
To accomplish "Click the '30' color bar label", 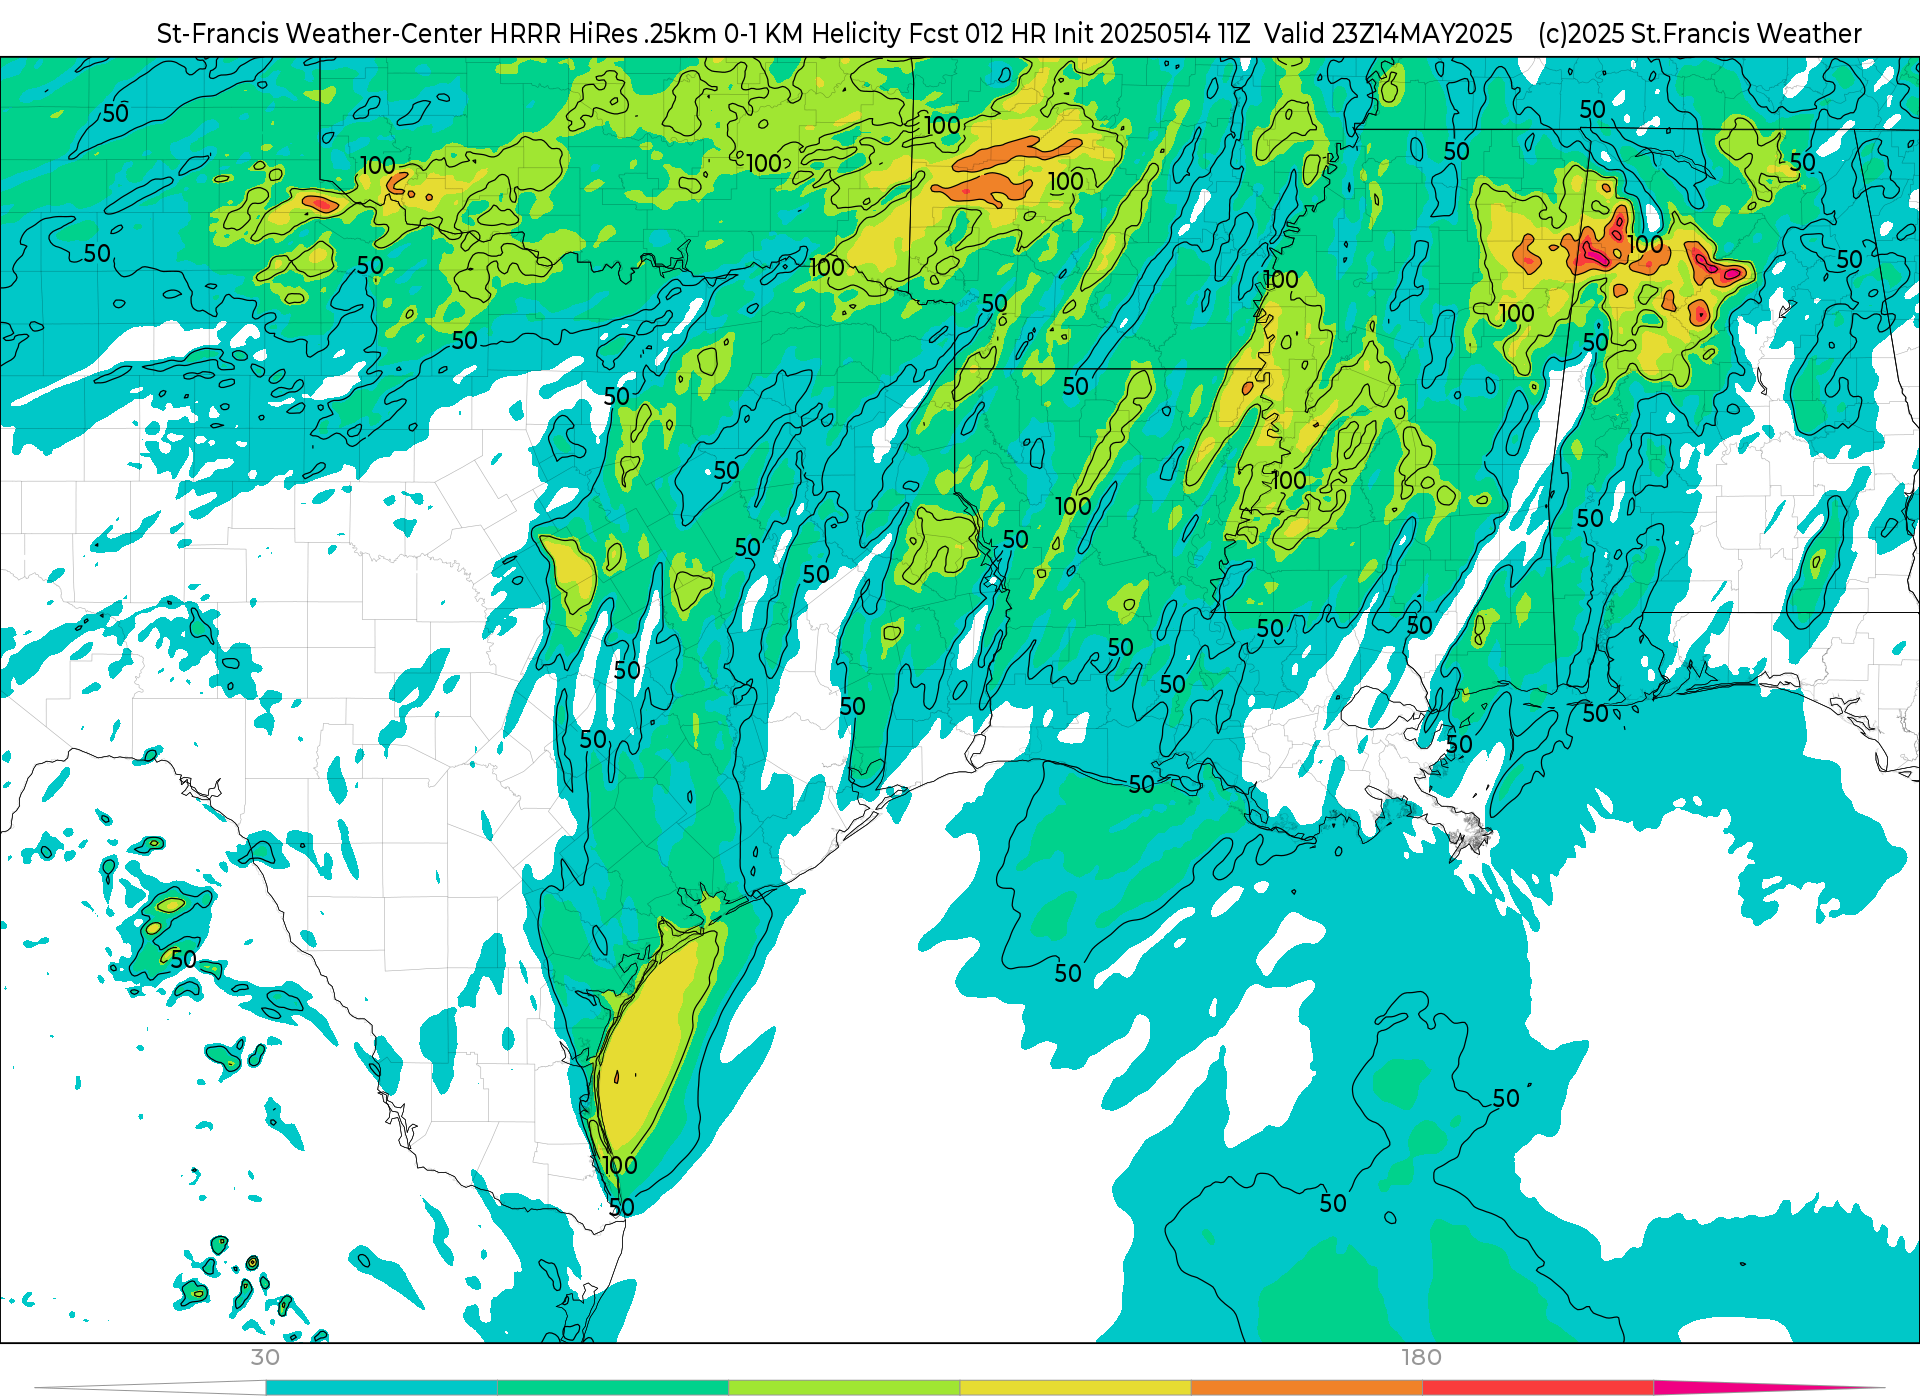I will pyautogui.click(x=265, y=1357).
